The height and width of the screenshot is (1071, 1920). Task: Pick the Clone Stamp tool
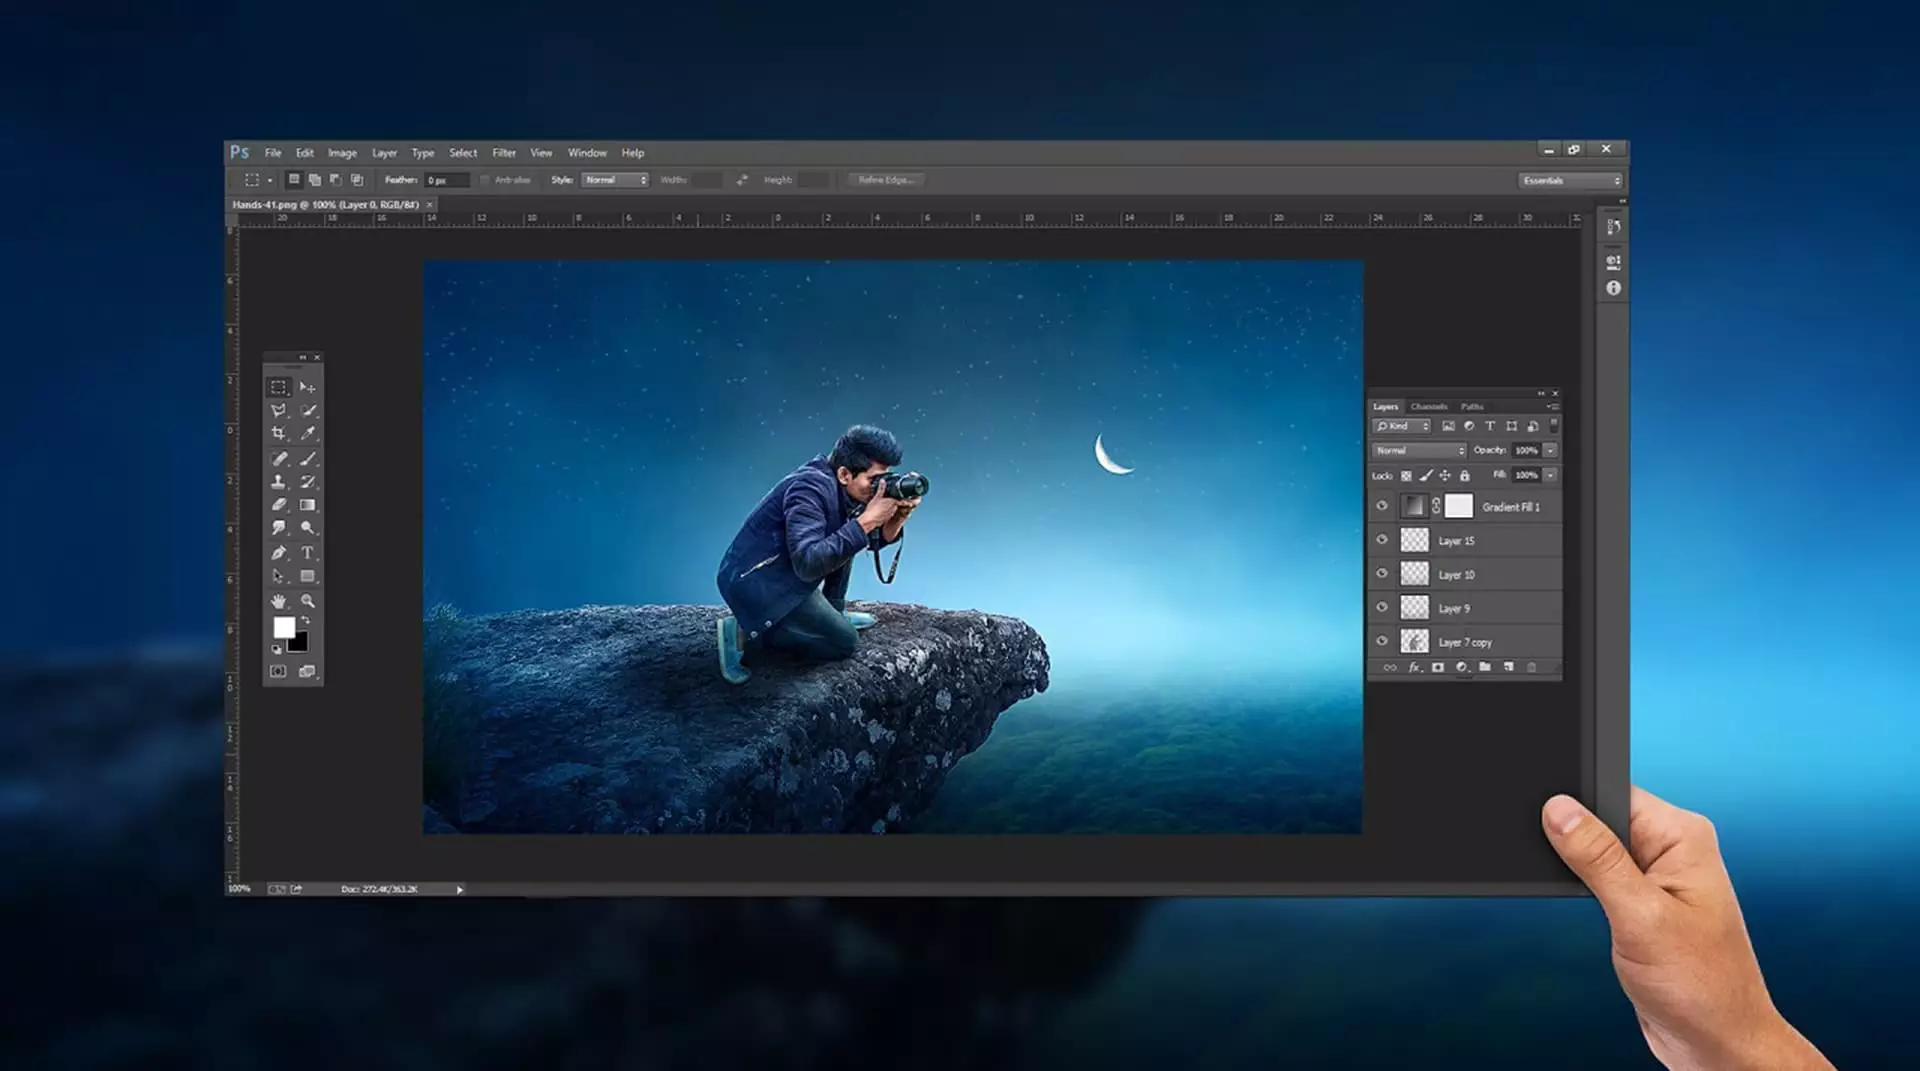coord(279,482)
